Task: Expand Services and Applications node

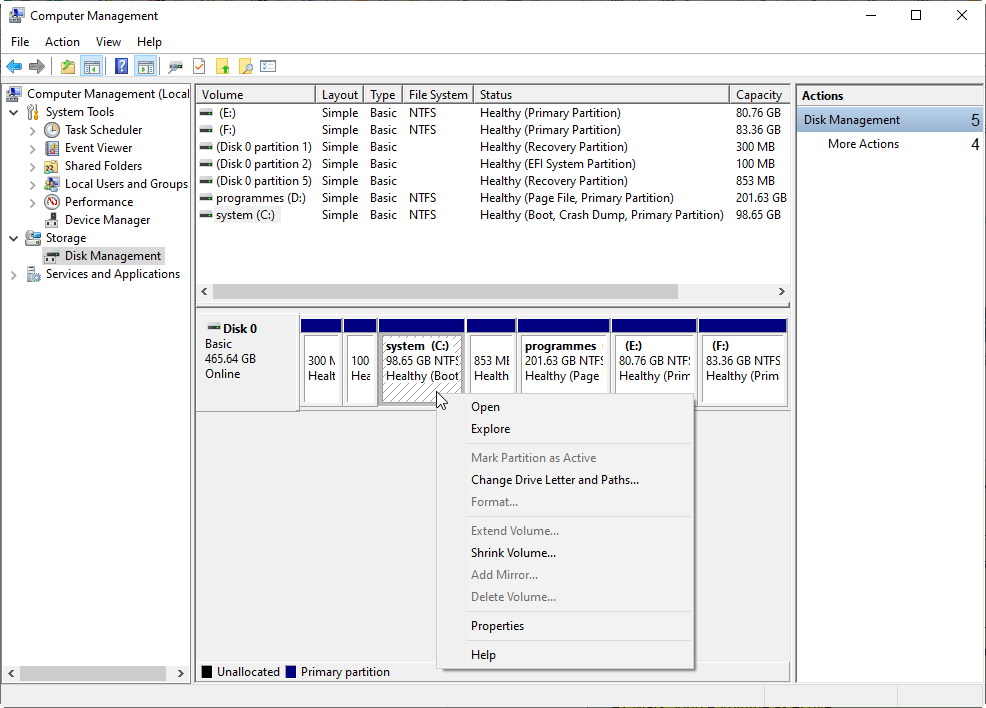Action: click(14, 275)
